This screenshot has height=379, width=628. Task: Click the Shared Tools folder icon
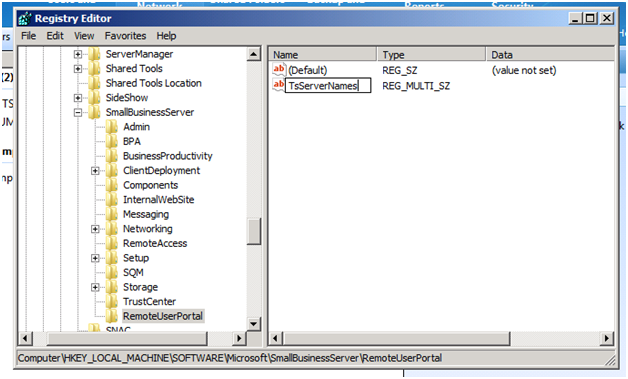[94, 69]
